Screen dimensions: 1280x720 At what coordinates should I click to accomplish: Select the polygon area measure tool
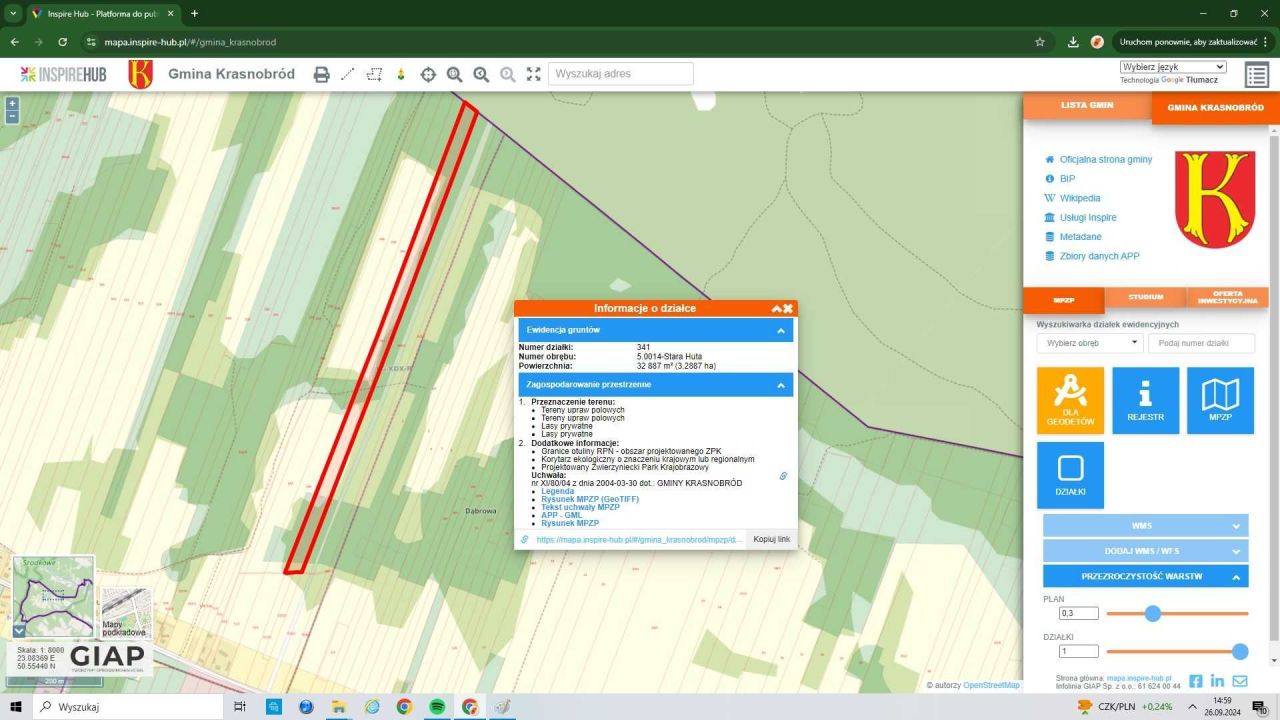coord(375,74)
